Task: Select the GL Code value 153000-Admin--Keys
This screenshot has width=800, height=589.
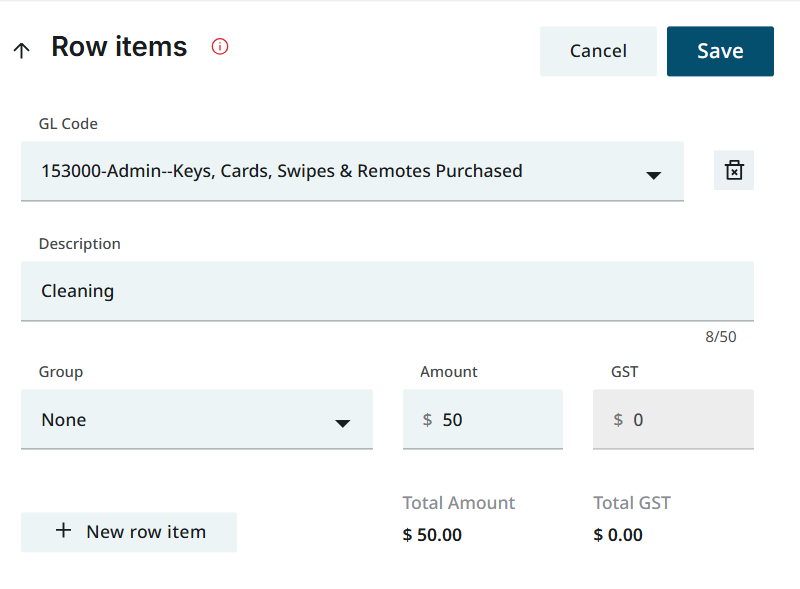Action: (281, 171)
